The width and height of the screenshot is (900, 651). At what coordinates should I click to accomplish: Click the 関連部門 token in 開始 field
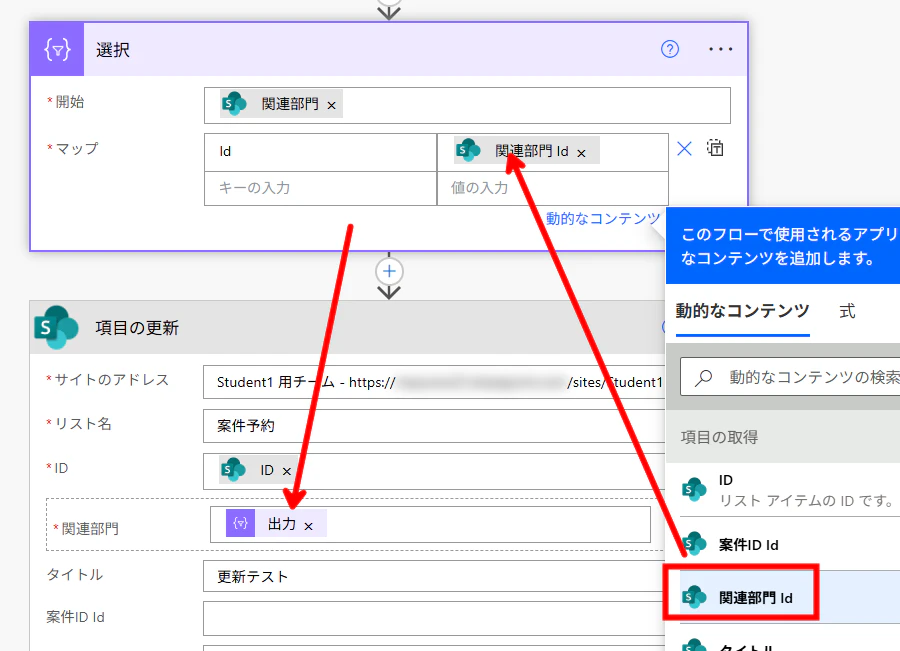[x=281, y=104]
